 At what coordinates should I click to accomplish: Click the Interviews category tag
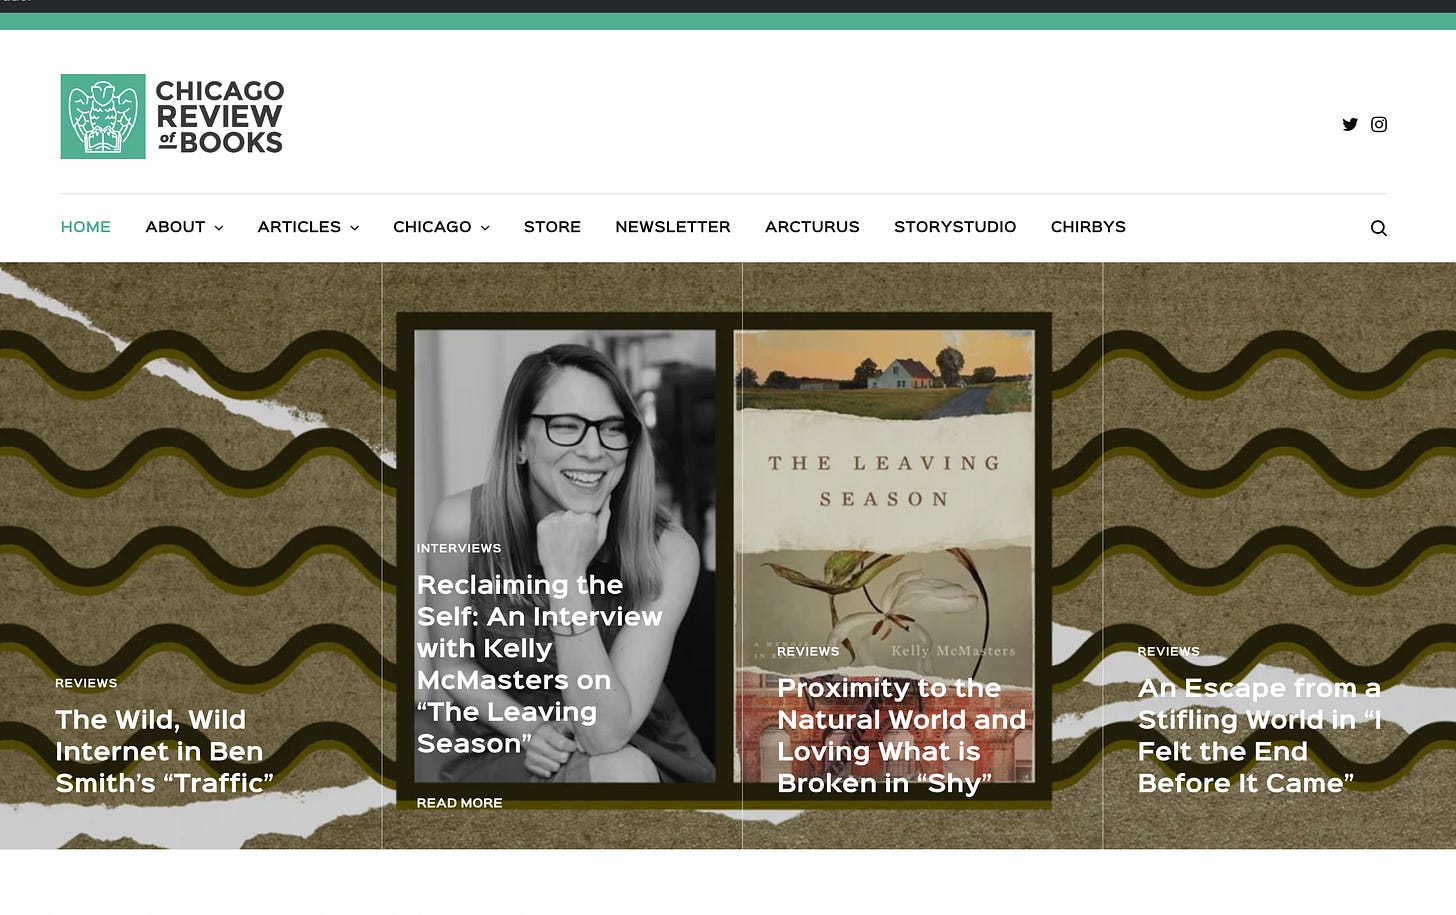(x=459, y=548)
